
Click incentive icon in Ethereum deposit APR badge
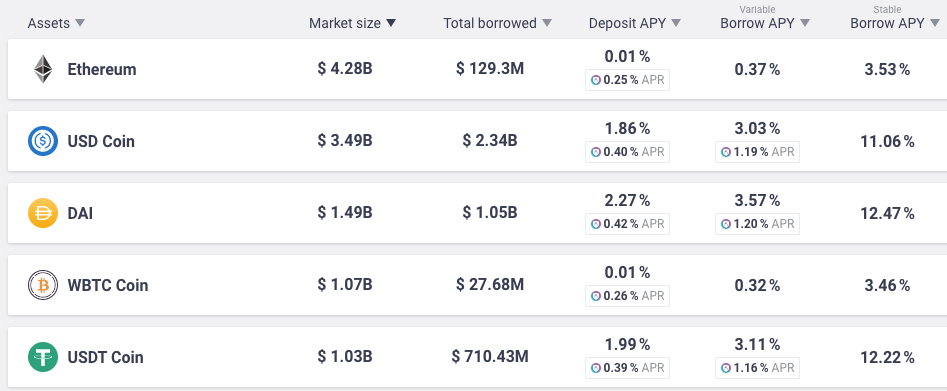[595, 80]
